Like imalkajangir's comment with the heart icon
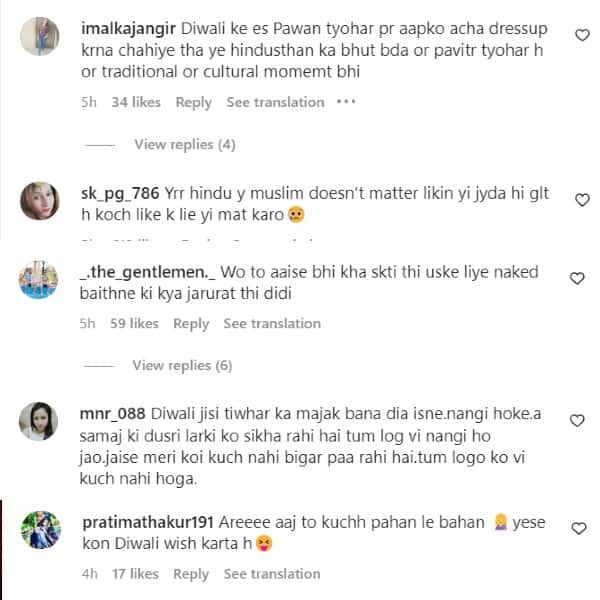The image size is (600, 600). pos(582,35)
